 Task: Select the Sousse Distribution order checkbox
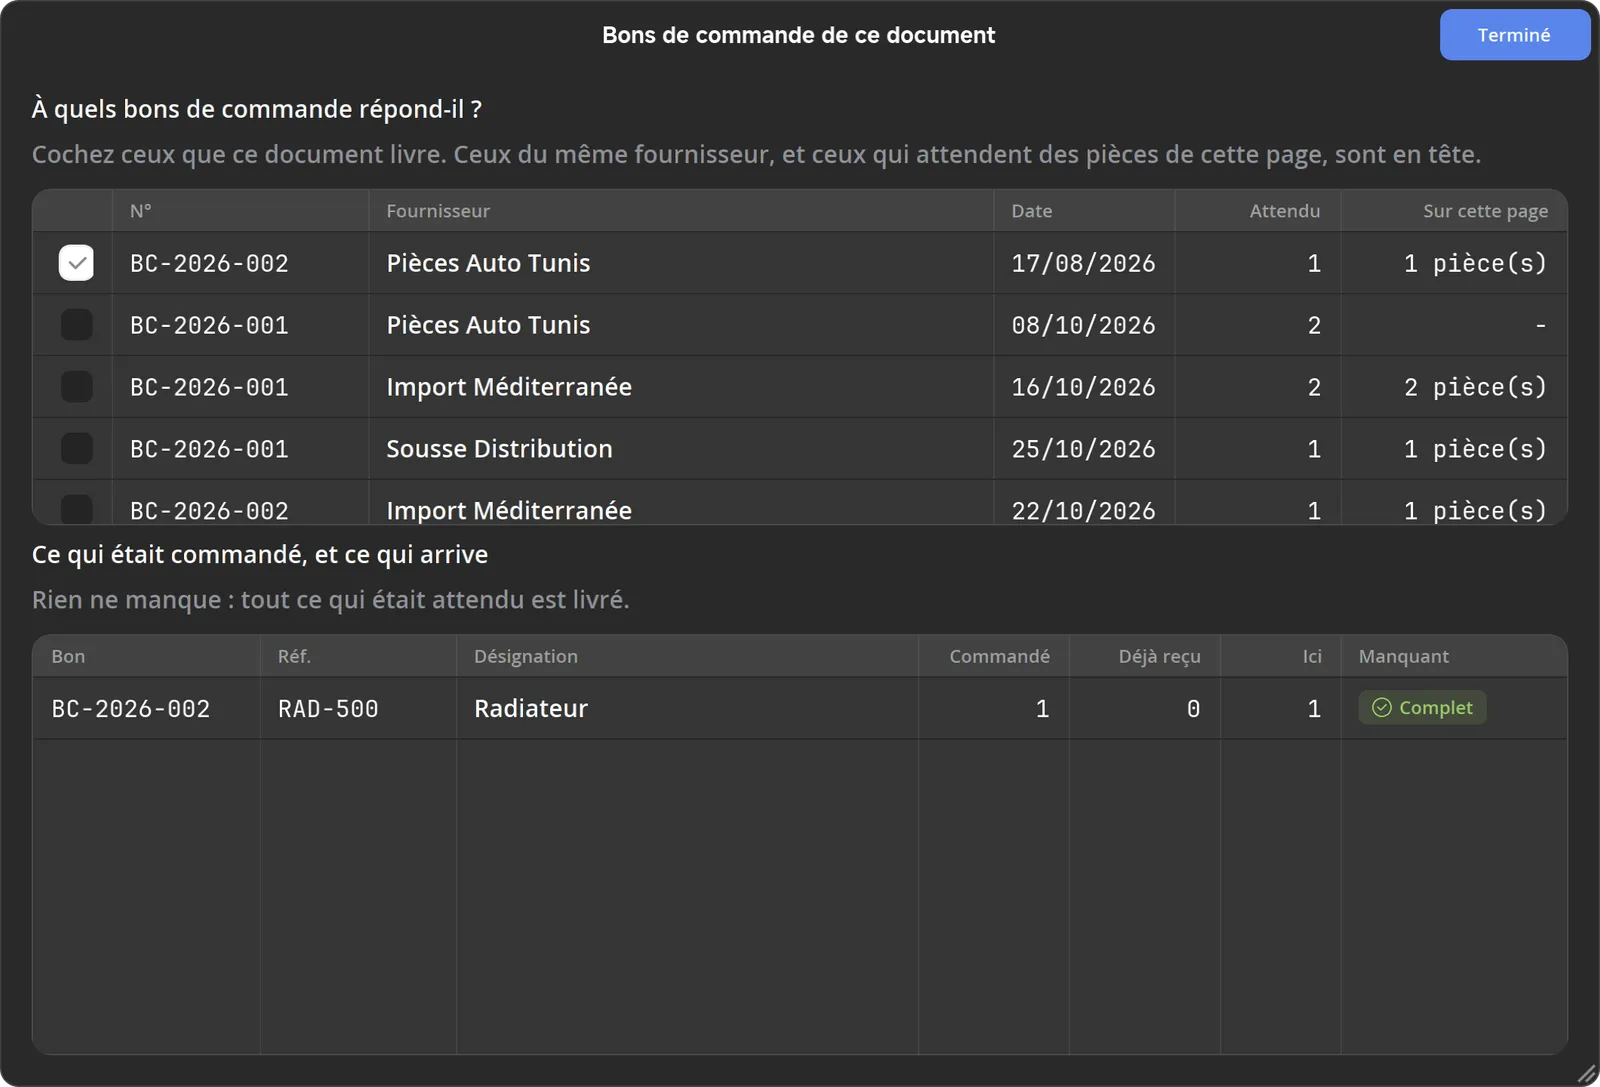pyautogui.click(x=76, y=449)
